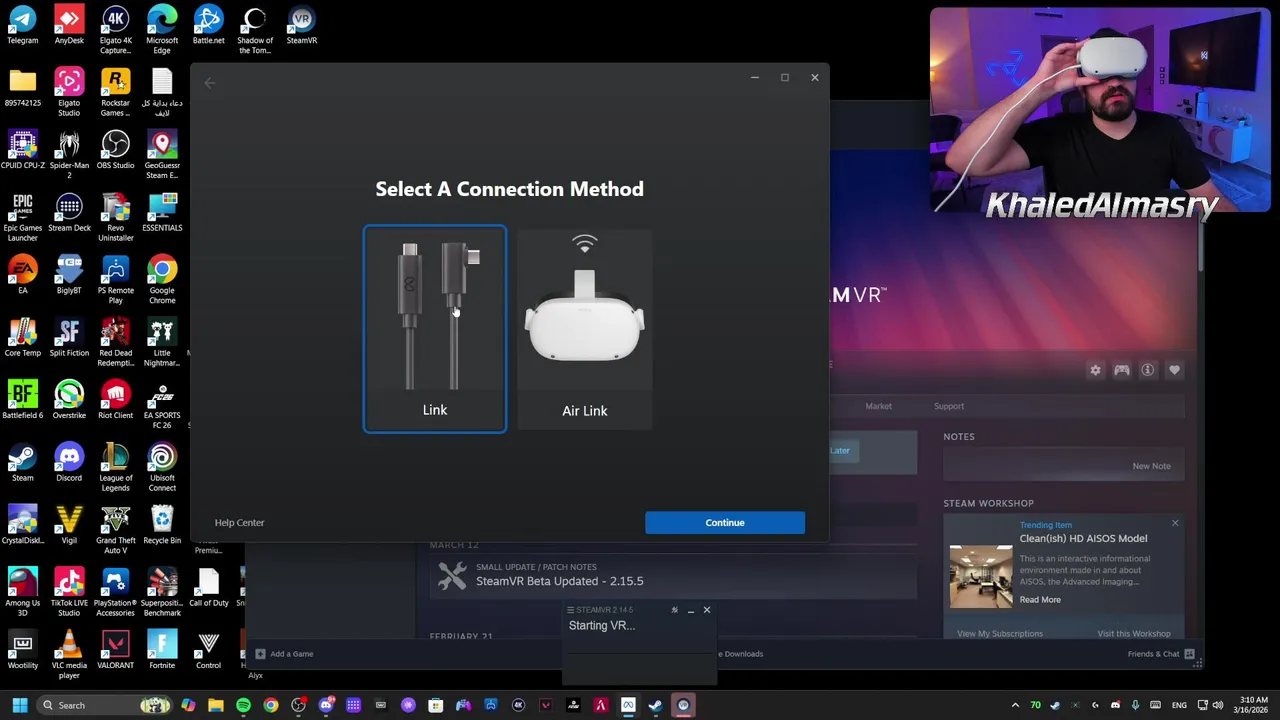The image size is (1280, 720).
Task: Open Recycle Bin on the desktop
Action: [162, 525]
